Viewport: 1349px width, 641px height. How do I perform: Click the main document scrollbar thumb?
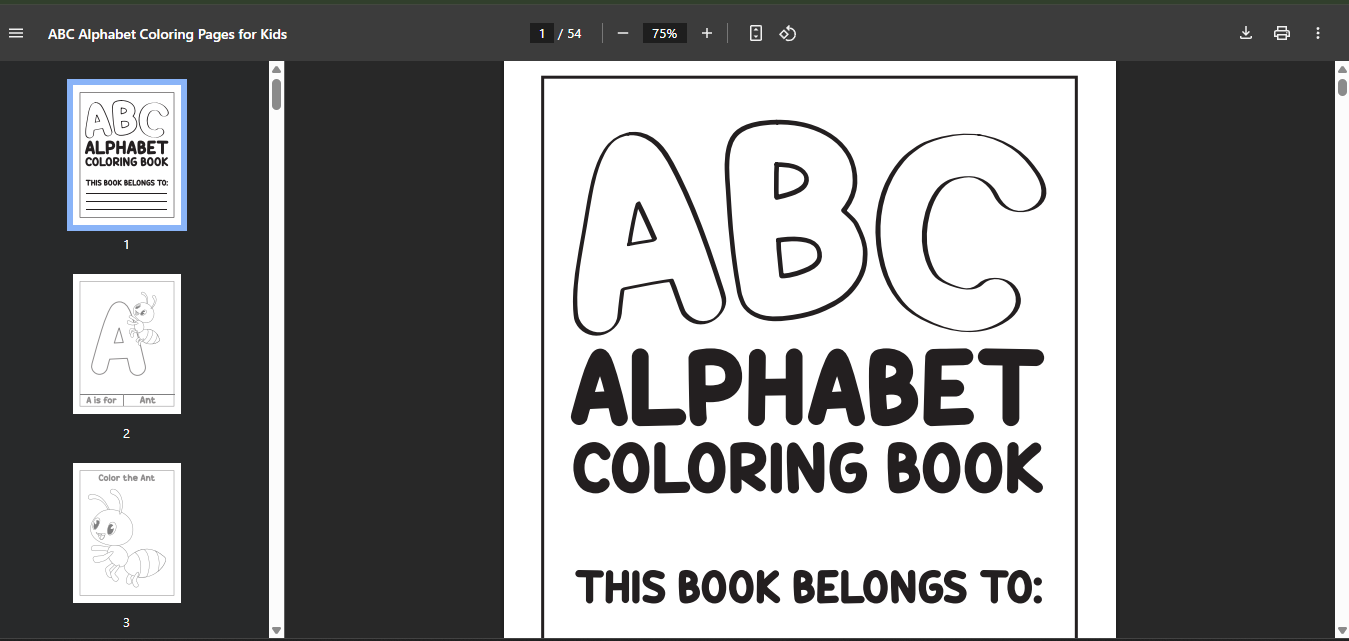click(1342, 87)
